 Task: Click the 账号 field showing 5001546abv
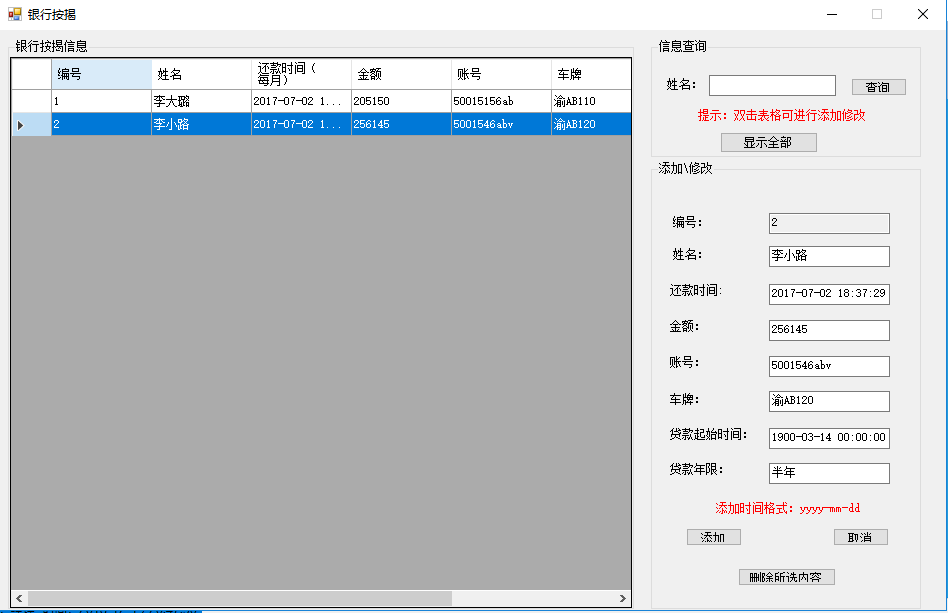[829, 366]
